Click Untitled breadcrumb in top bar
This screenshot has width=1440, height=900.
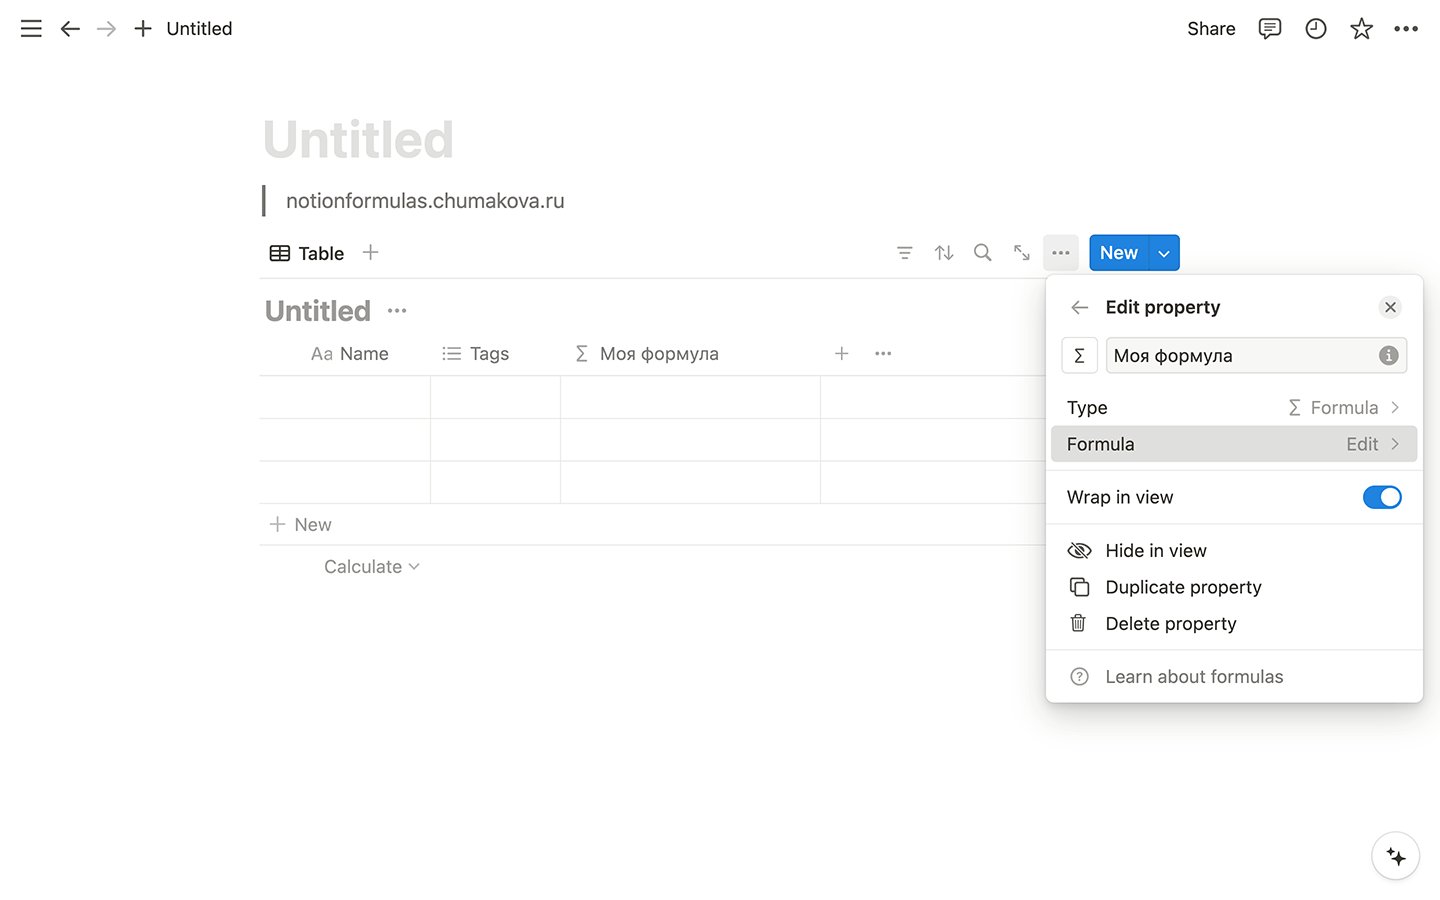click(x=199, y=29)
